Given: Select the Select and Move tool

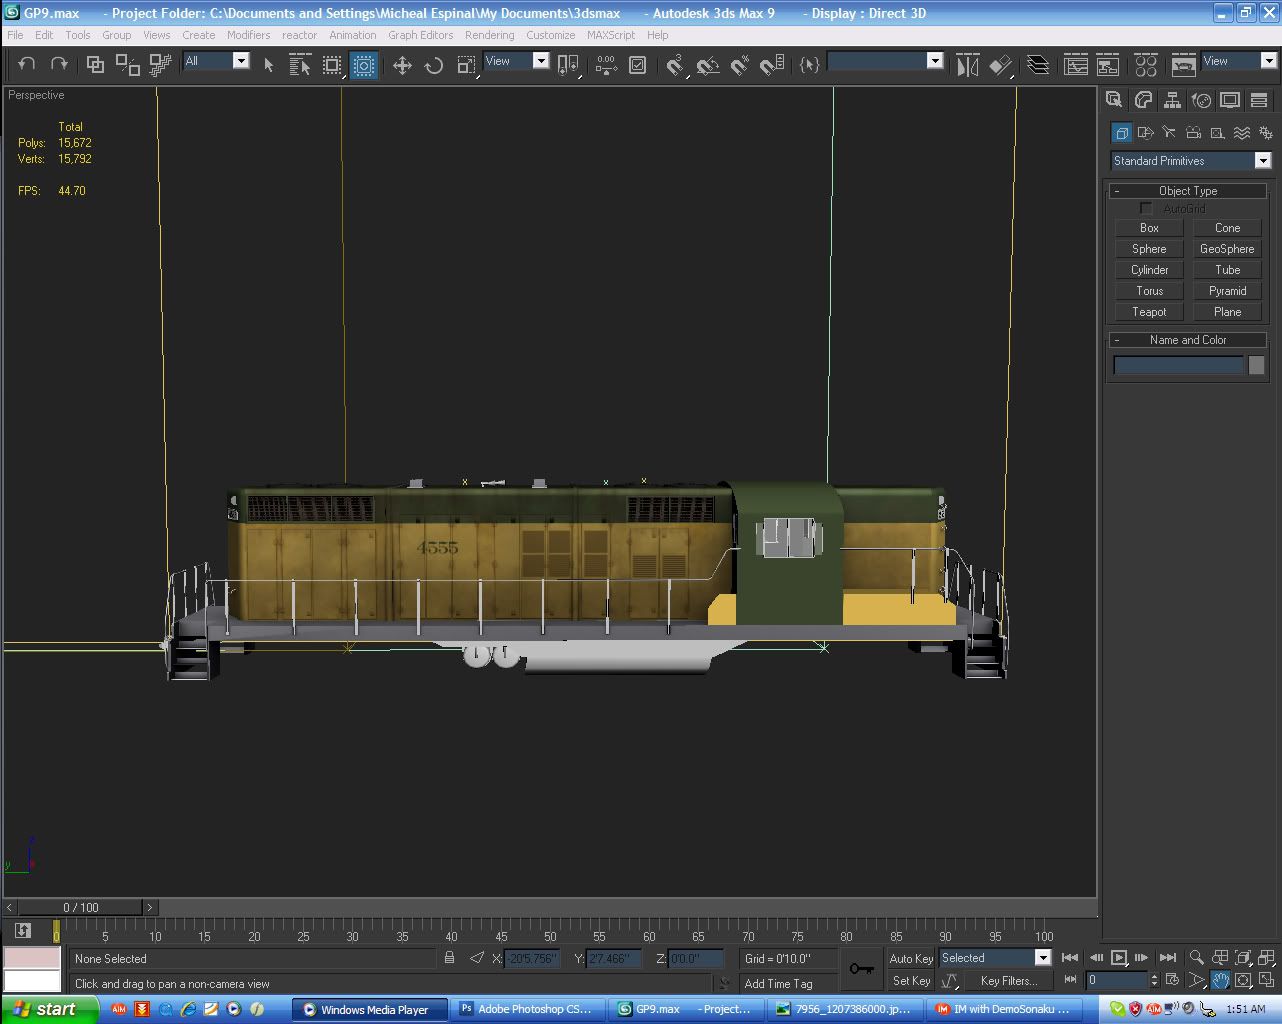Looking at the screenshot, I should pos(402,64).
